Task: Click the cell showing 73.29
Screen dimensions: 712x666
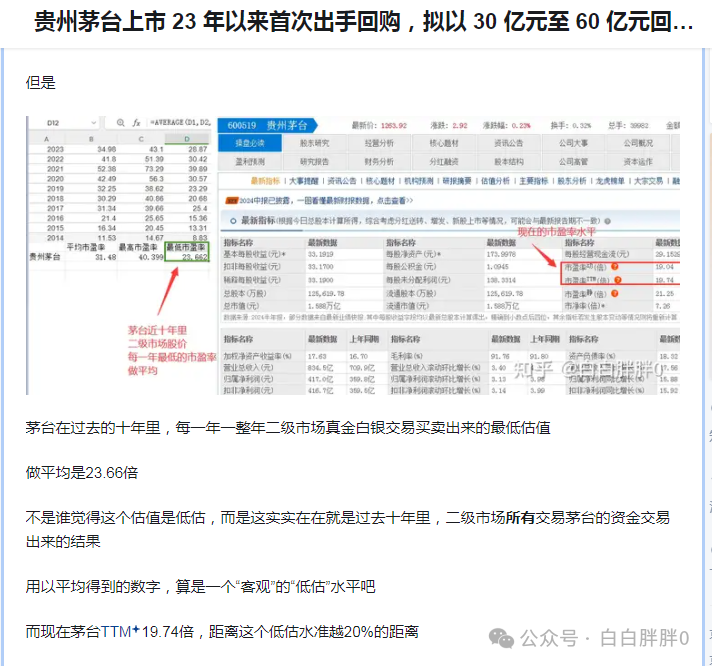Action: (x=154, y=169)
